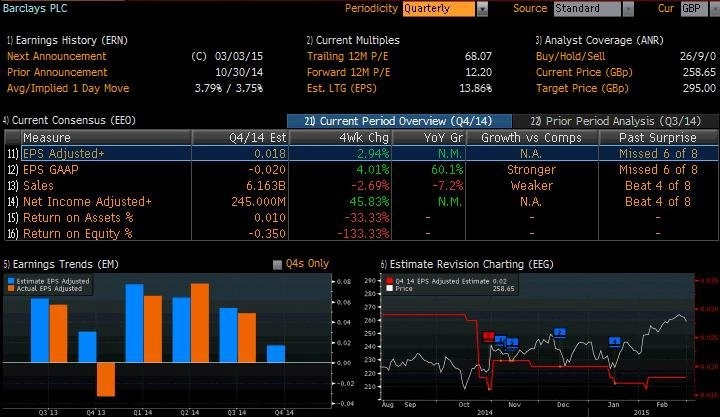The height and width of the screenshot is (417, 720).
Task: Click the YoY Gr column header
Action: pyautogui.click(x=429, y=138)
